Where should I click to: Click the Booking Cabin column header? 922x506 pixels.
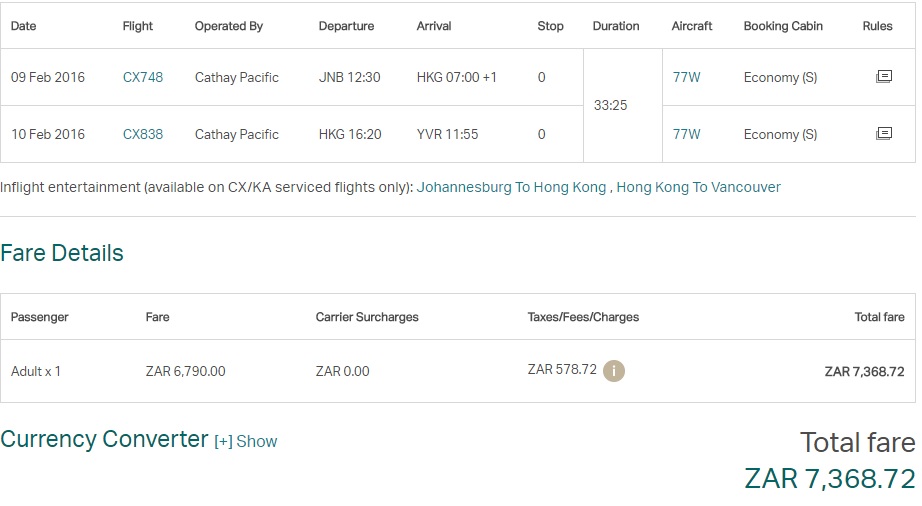click(783, 26)
